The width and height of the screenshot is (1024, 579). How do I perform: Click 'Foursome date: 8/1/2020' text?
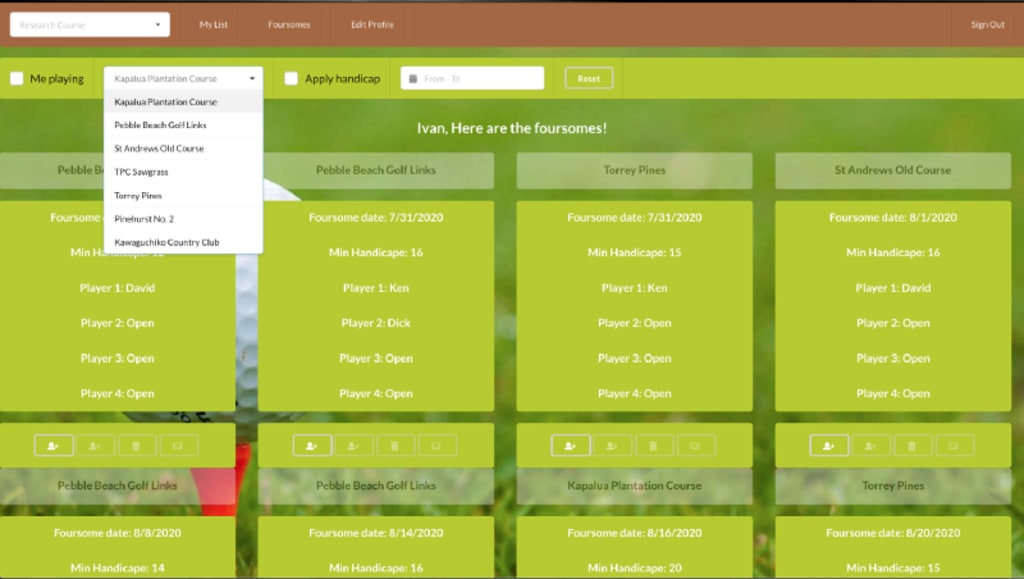pyautogui.click(x=893, y=217)
